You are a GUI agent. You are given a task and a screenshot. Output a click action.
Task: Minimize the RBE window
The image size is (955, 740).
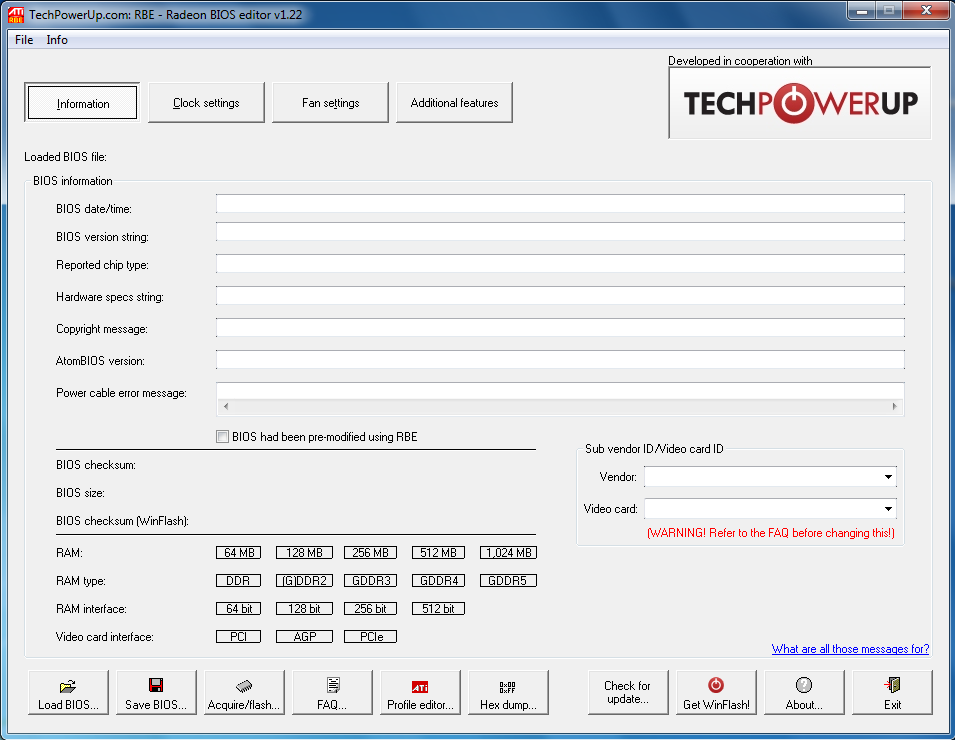coord(861,10)
